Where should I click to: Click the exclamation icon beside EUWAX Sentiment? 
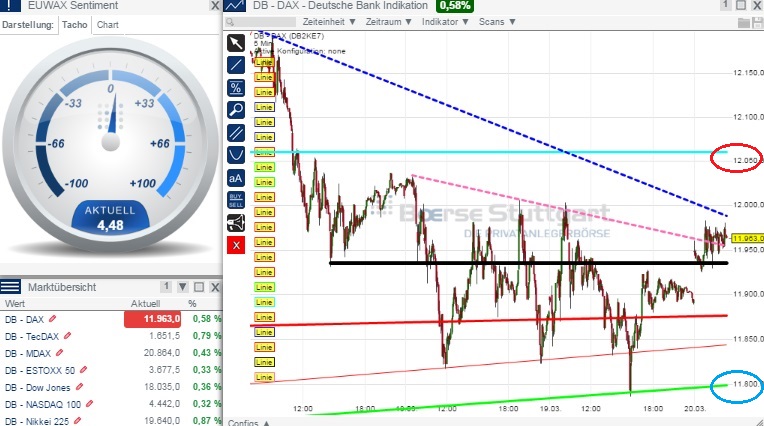coord(10,5)
